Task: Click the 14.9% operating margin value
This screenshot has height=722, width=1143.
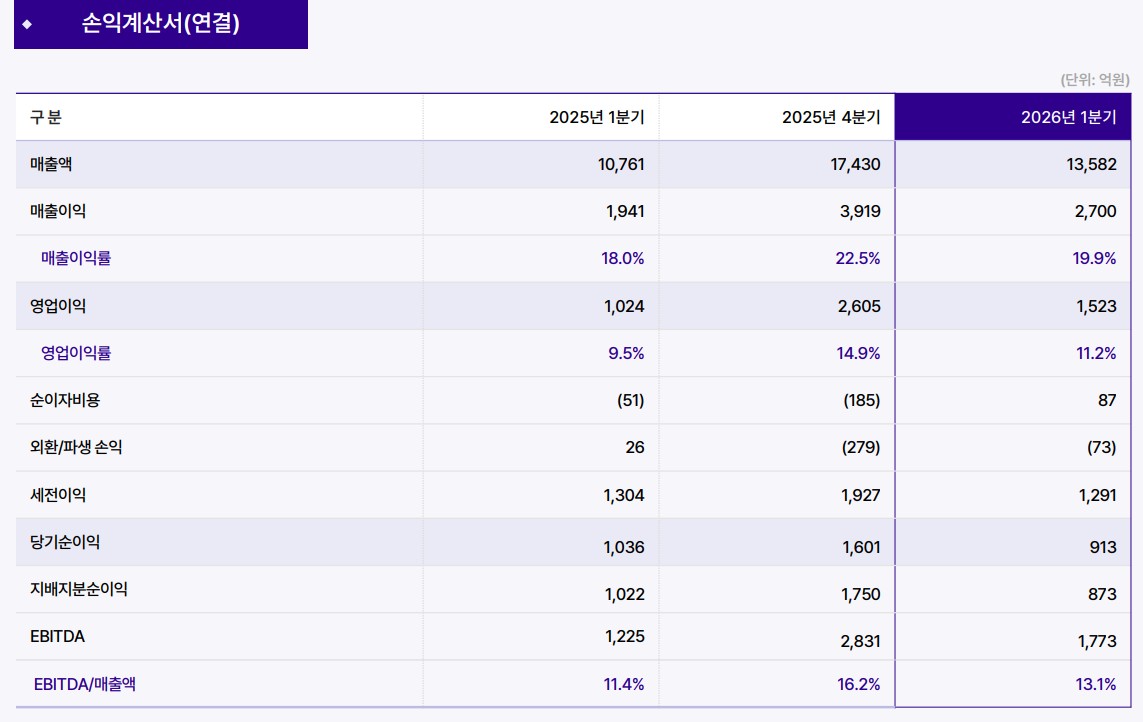Action: 858,353
